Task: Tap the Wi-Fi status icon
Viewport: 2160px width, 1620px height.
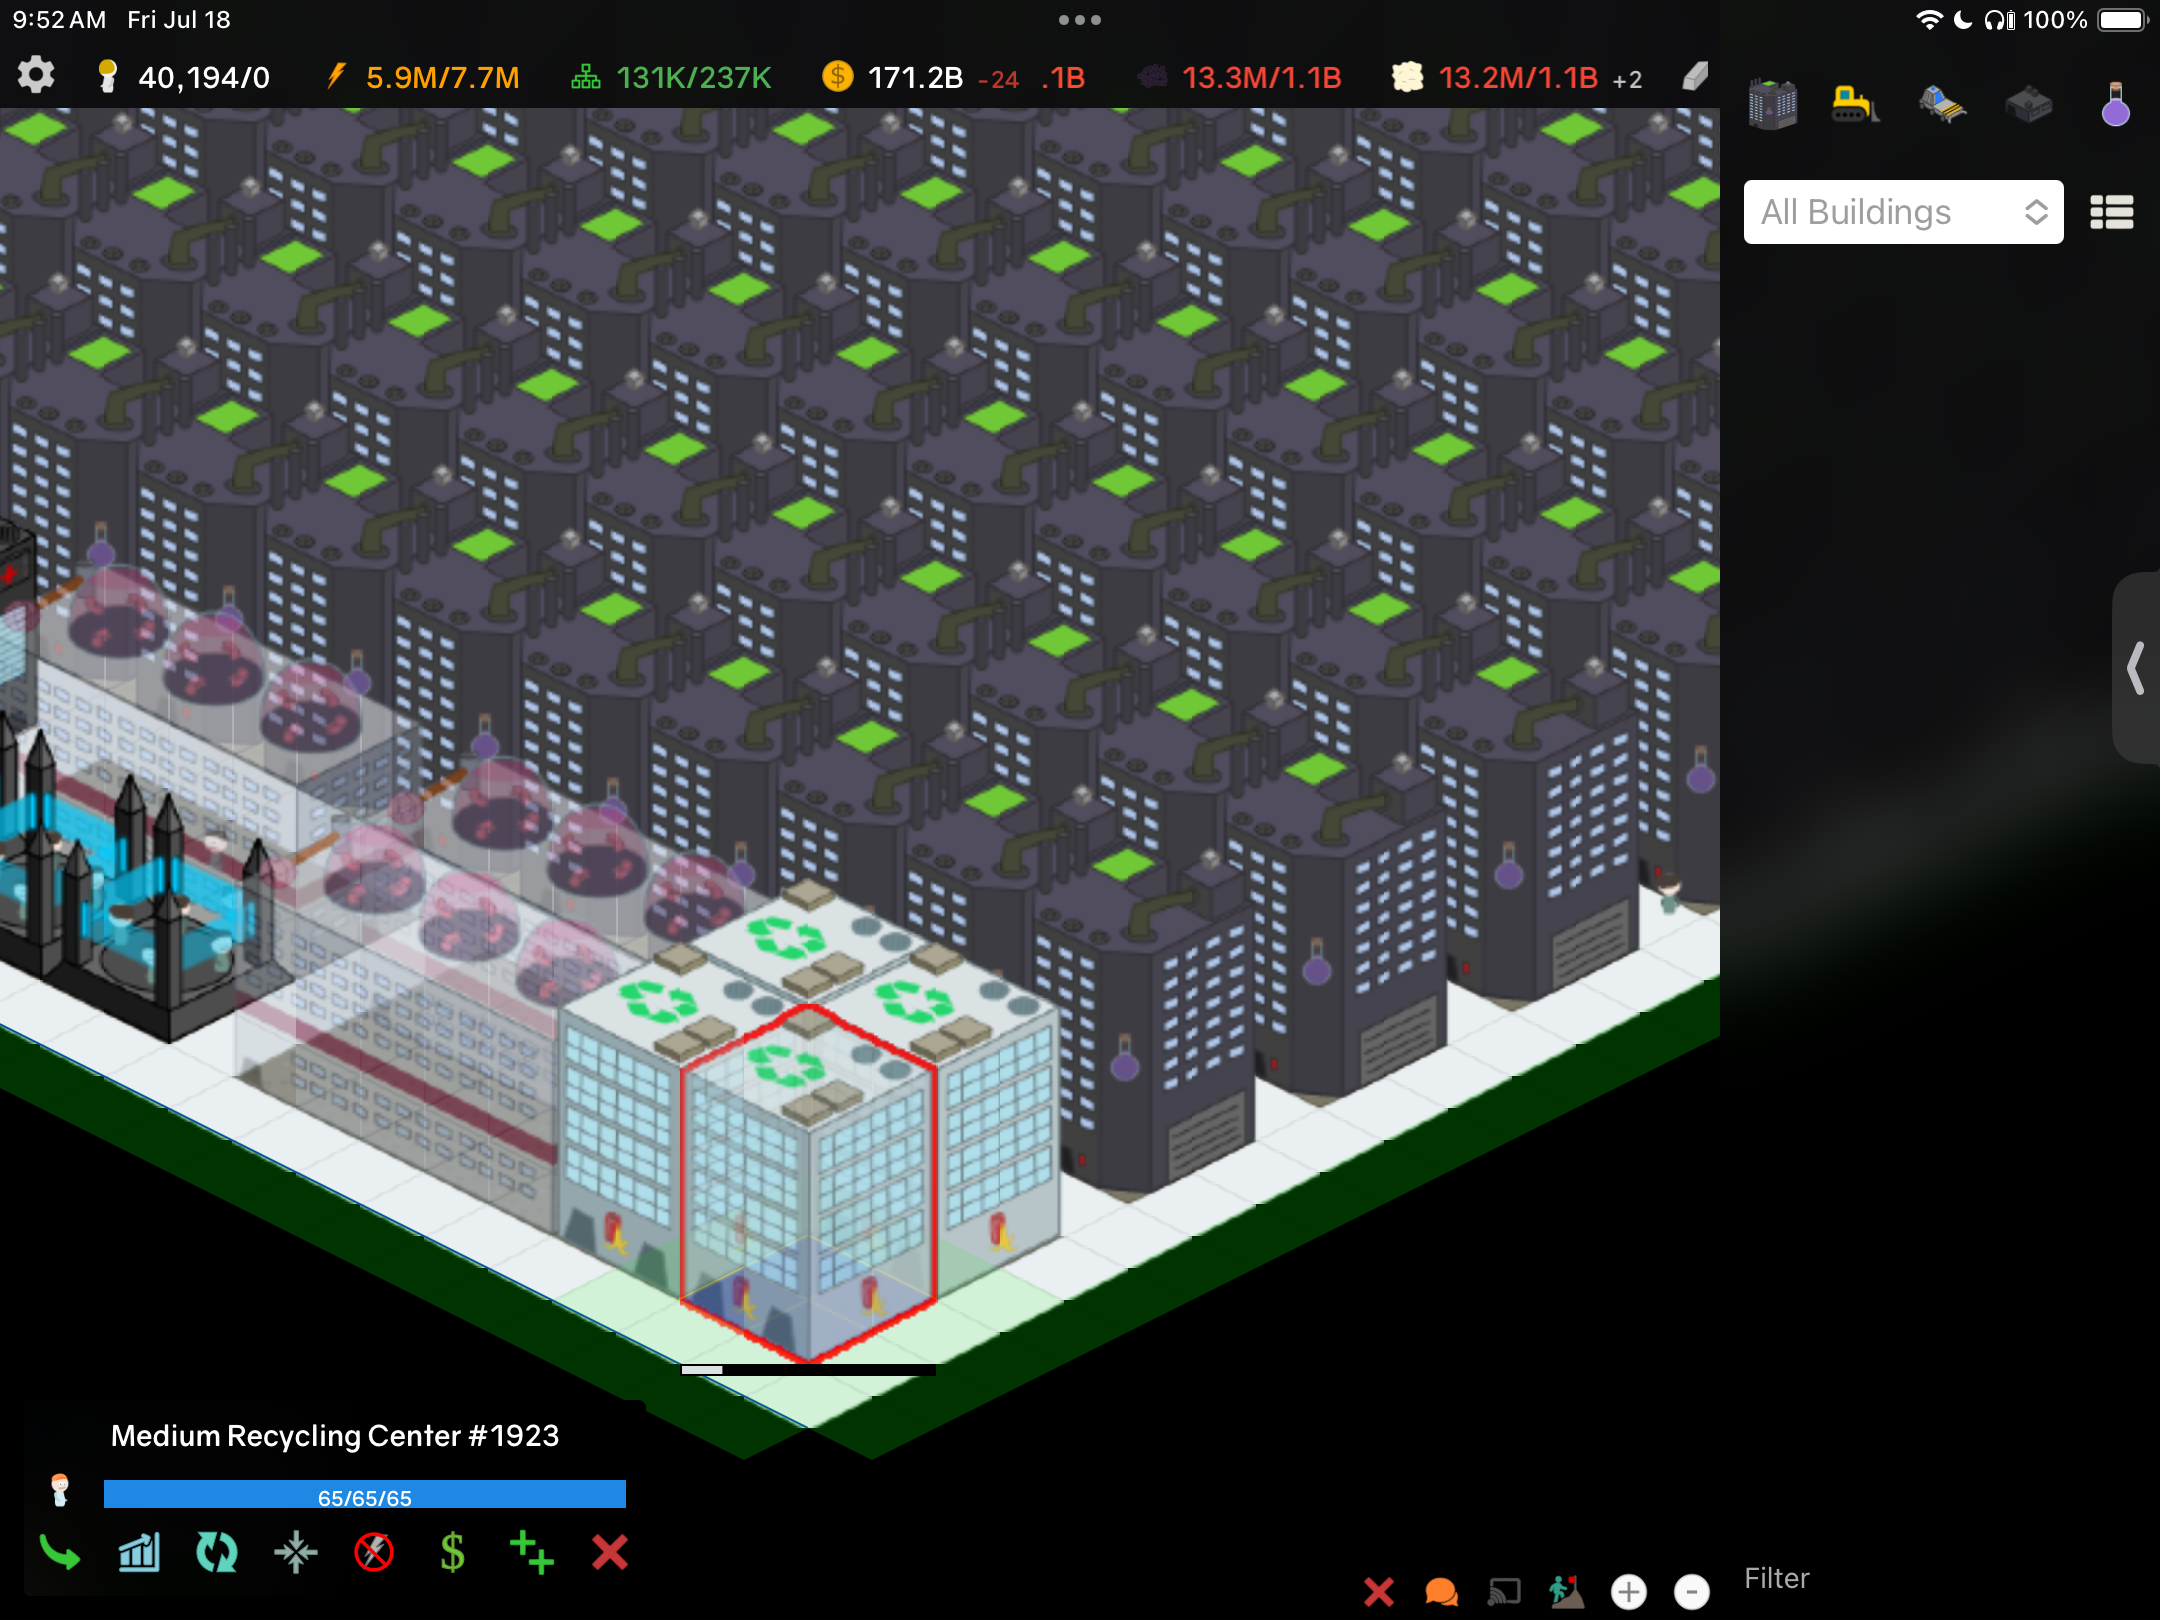Action: tap(1929, 20)
